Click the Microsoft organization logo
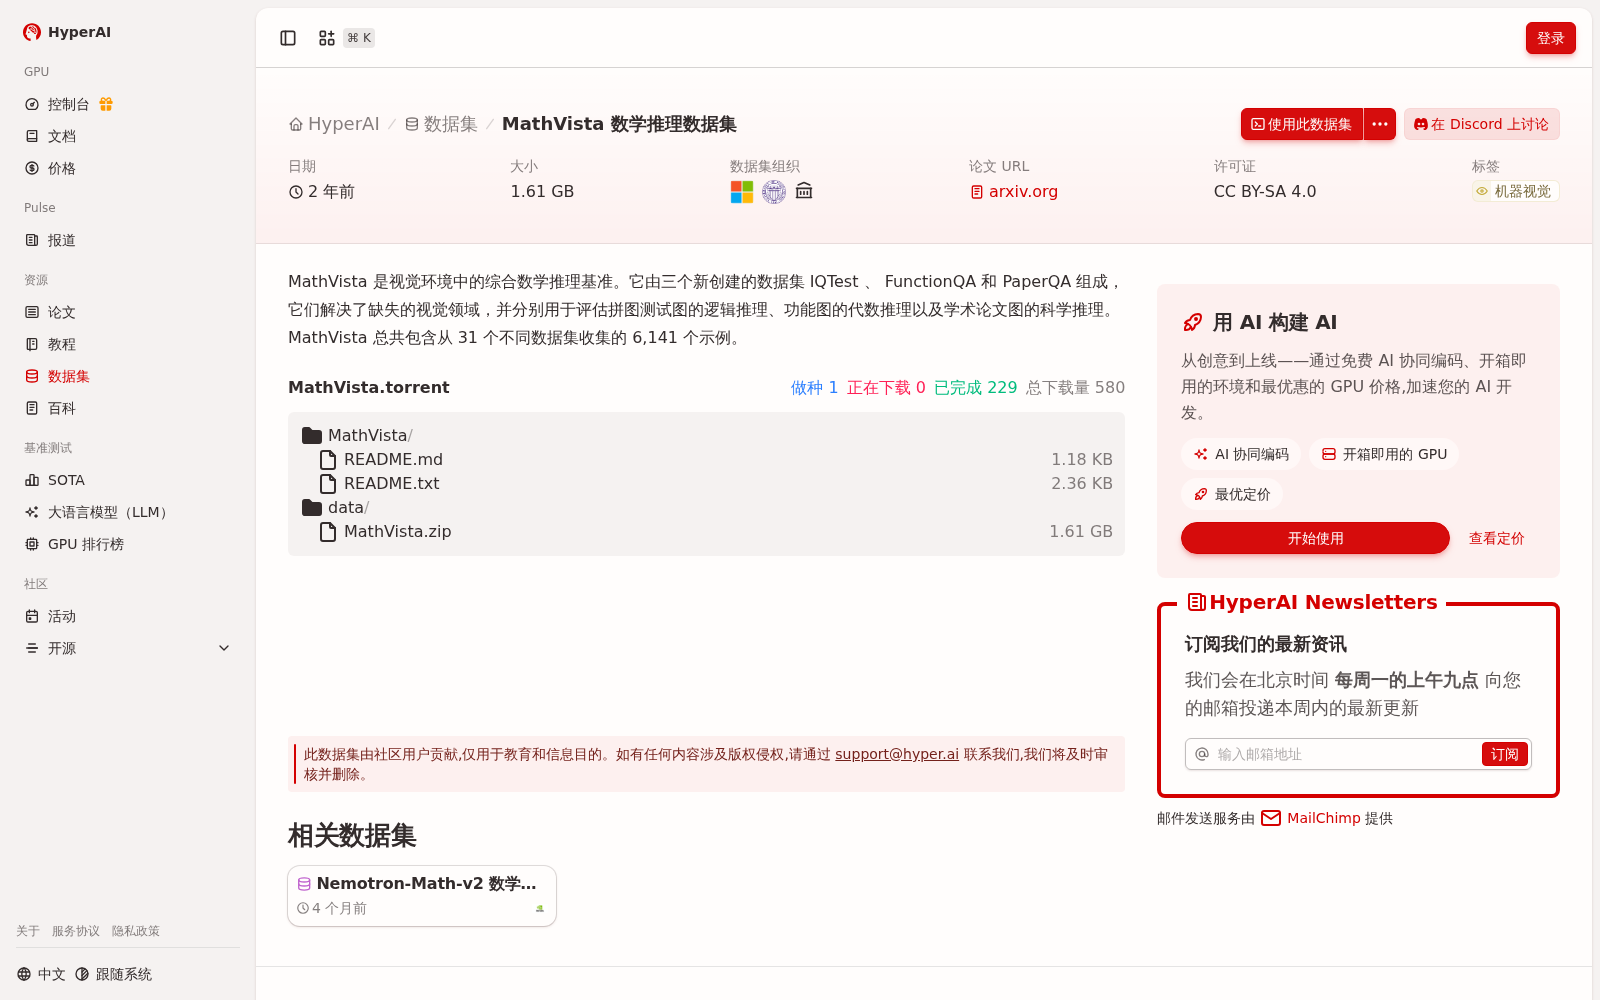Viewport: 1600px width, 1000px height. (x=742, y=191)
